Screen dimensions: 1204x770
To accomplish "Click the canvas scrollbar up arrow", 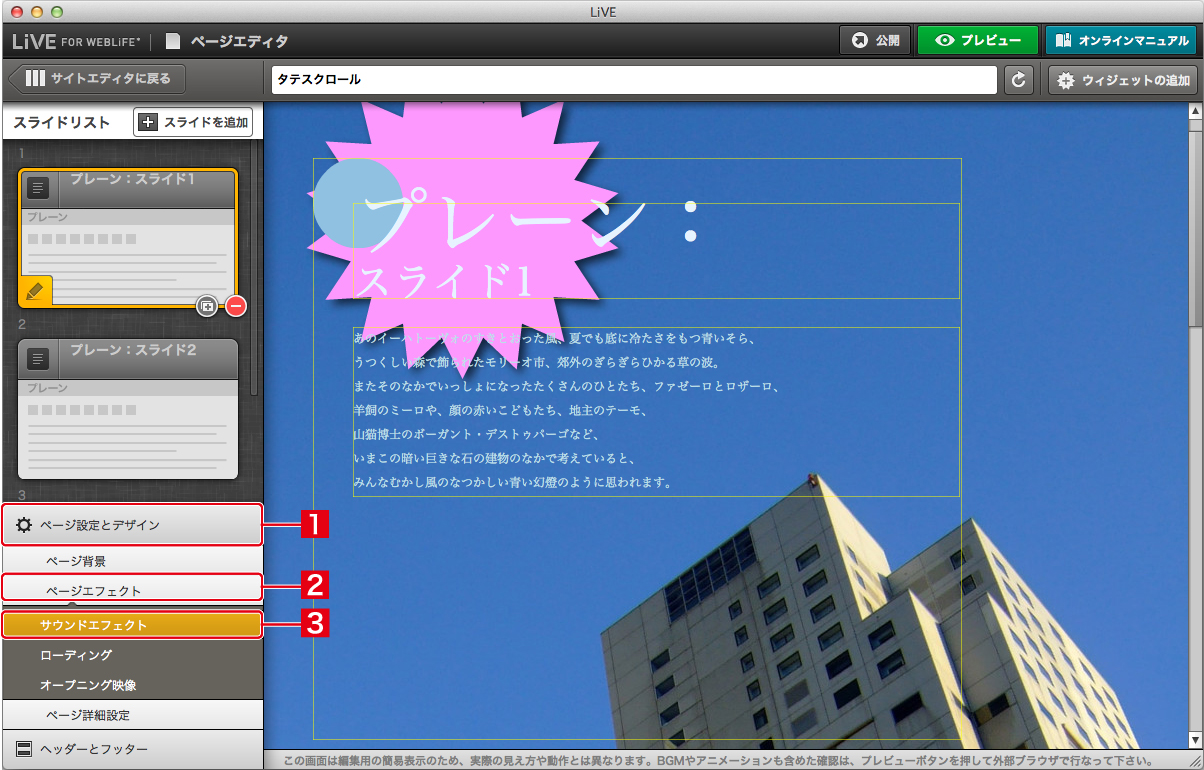I will pos(1194,111).
